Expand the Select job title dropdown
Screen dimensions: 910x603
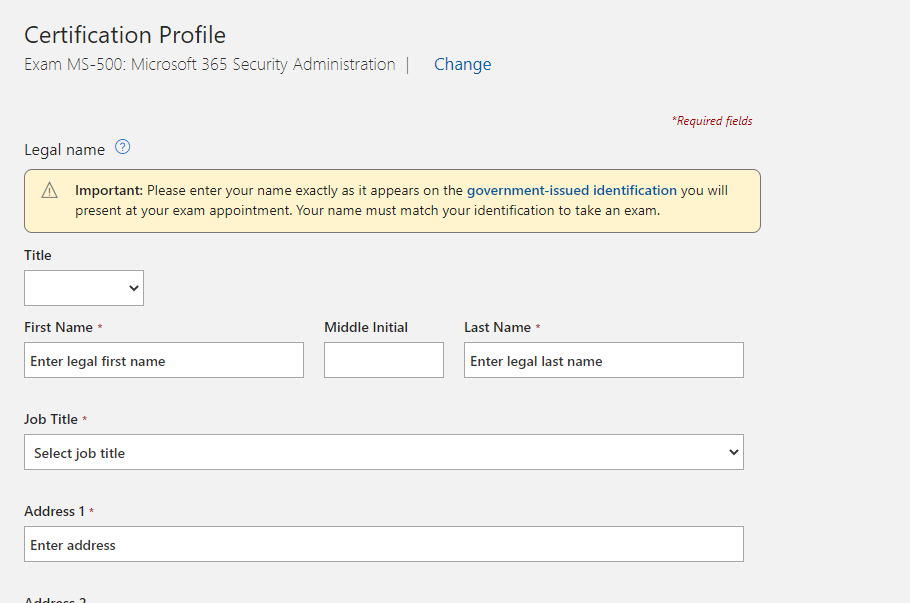(x=383, y=452)
